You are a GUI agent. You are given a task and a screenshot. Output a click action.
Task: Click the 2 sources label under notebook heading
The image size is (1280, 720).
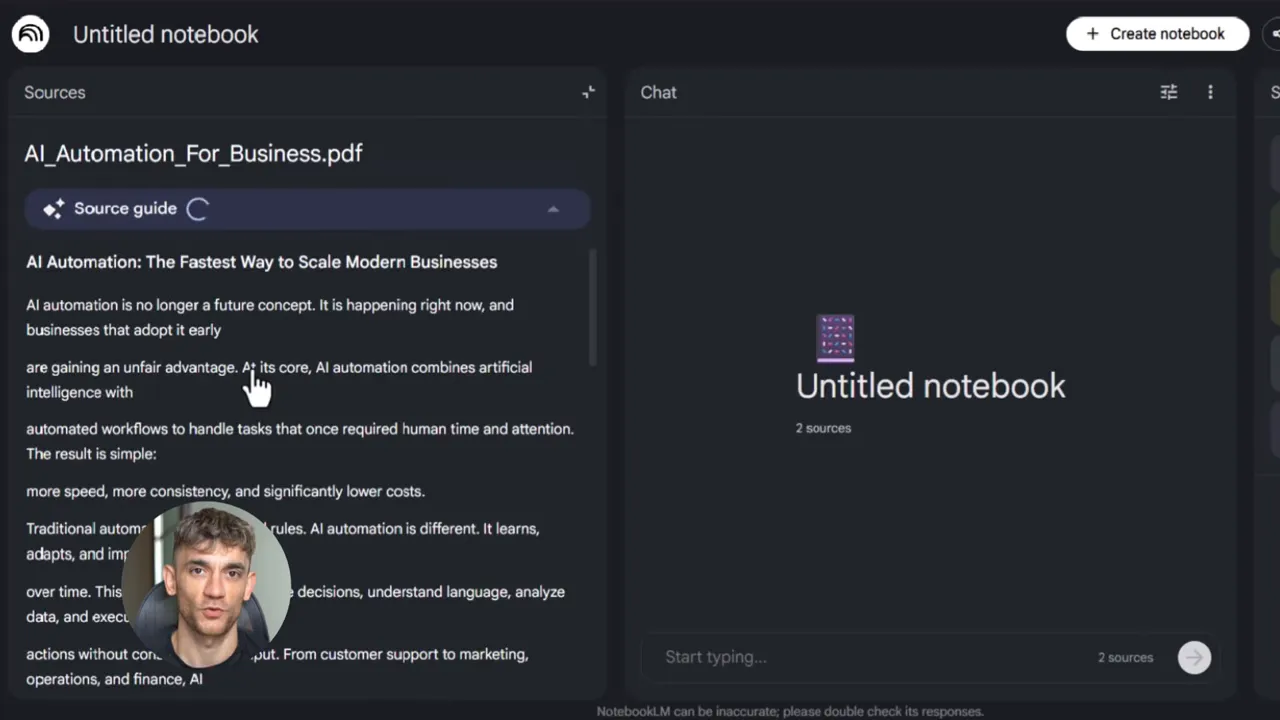click(823, 428)
